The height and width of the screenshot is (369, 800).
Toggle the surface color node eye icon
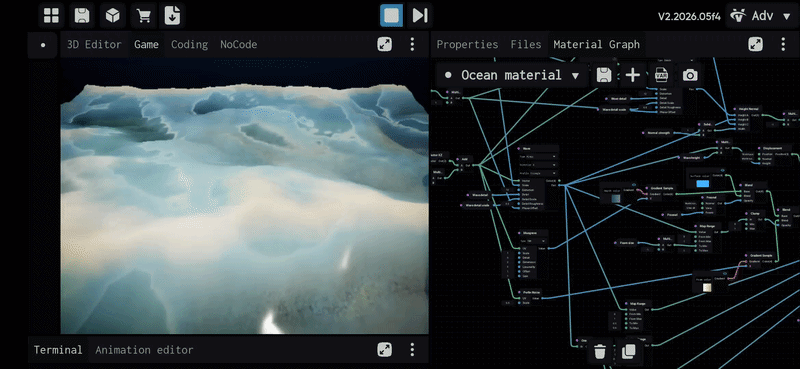tap(722, 170)
